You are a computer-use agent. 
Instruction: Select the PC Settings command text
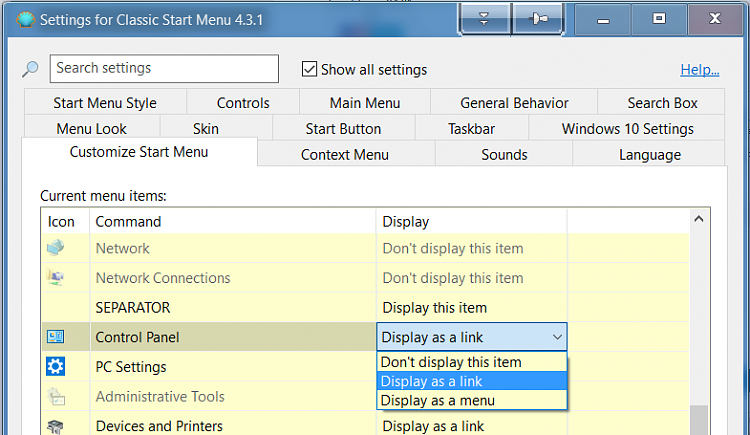click(131, 367)
